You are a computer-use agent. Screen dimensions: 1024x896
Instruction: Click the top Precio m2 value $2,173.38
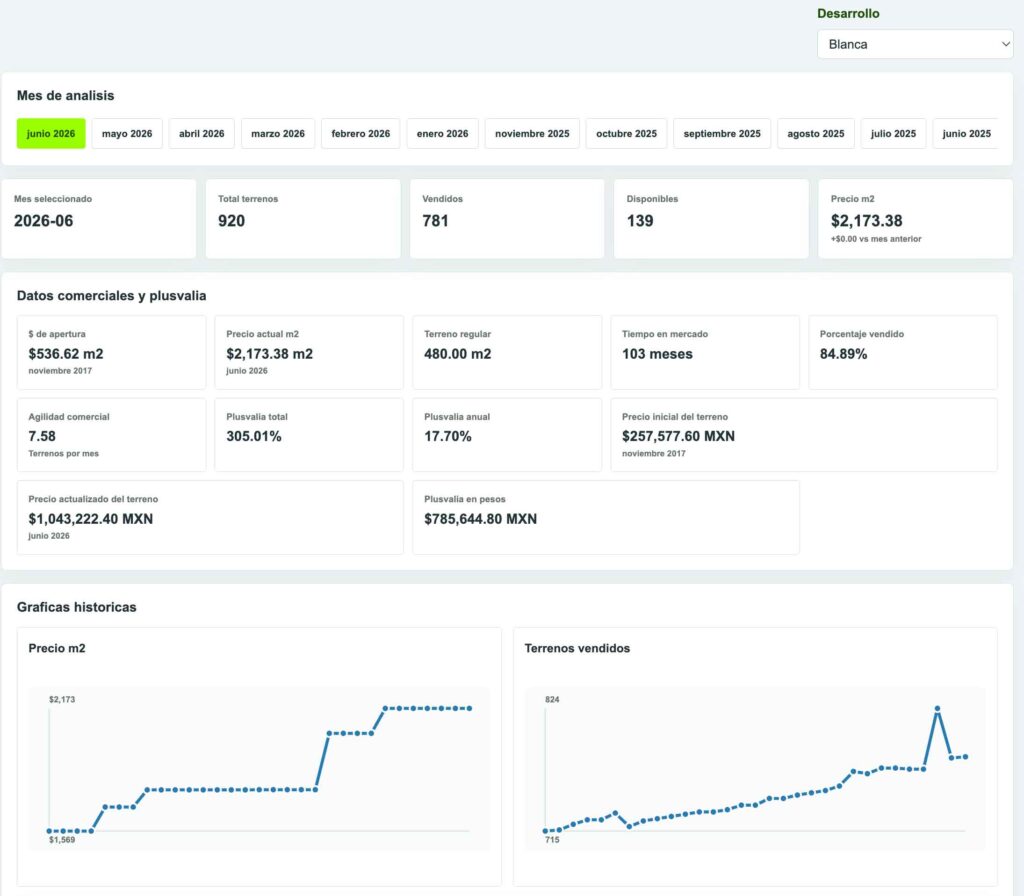pyautogui.click(x=866, y=221)
